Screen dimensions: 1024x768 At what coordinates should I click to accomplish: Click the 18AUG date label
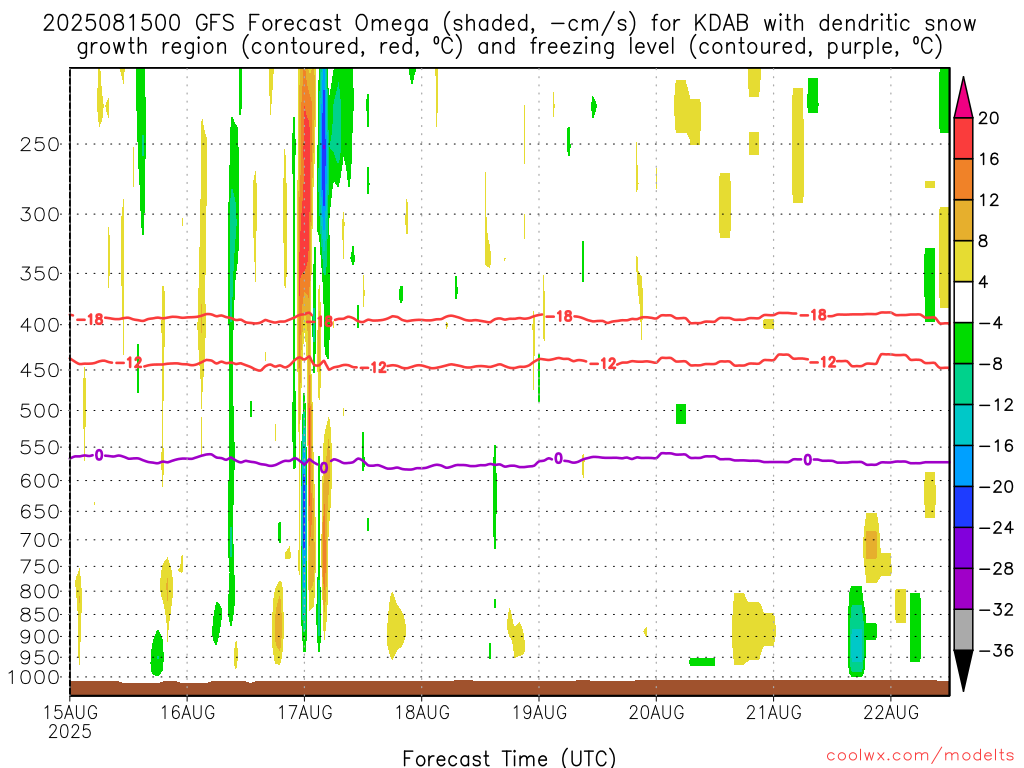[422, 712]
